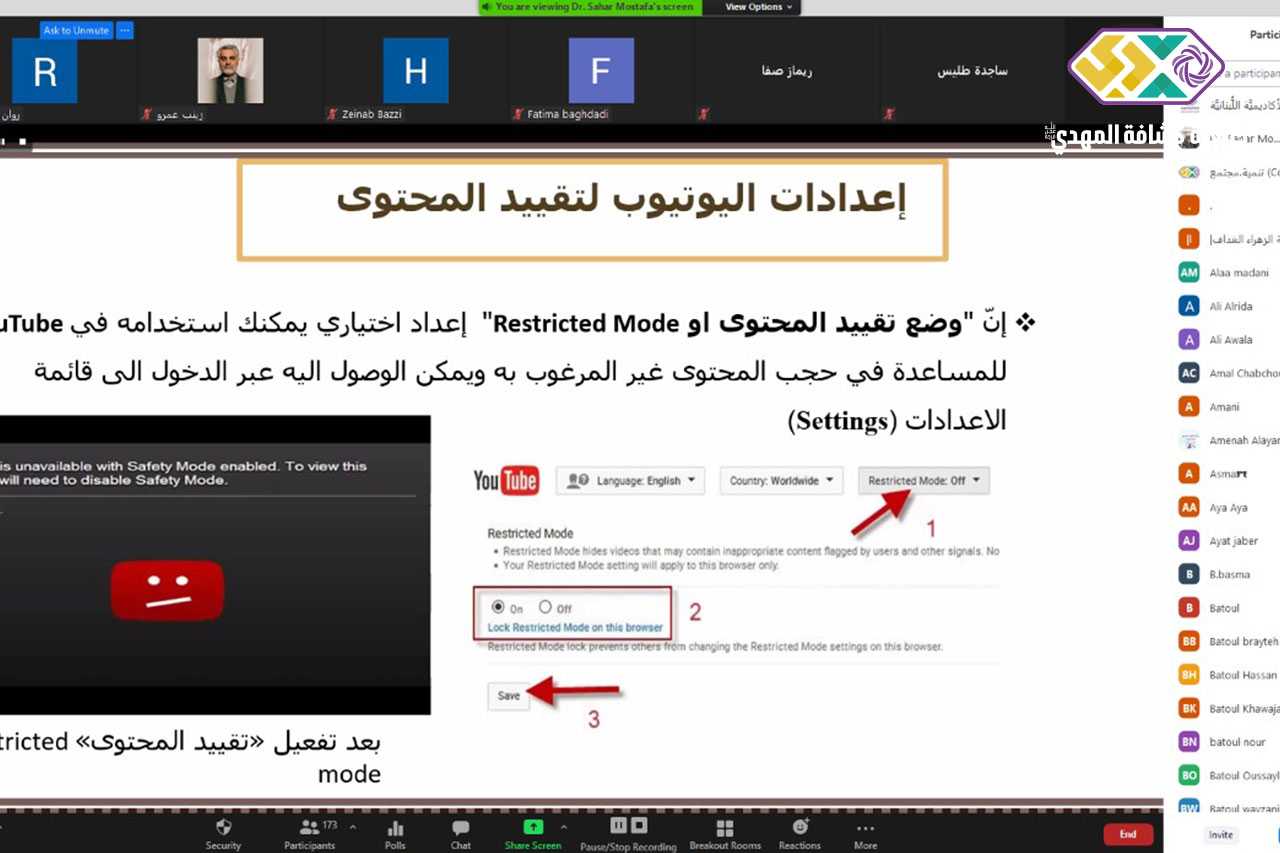
Task: Click the red End meeting button
Action: tap(1127, 834)
